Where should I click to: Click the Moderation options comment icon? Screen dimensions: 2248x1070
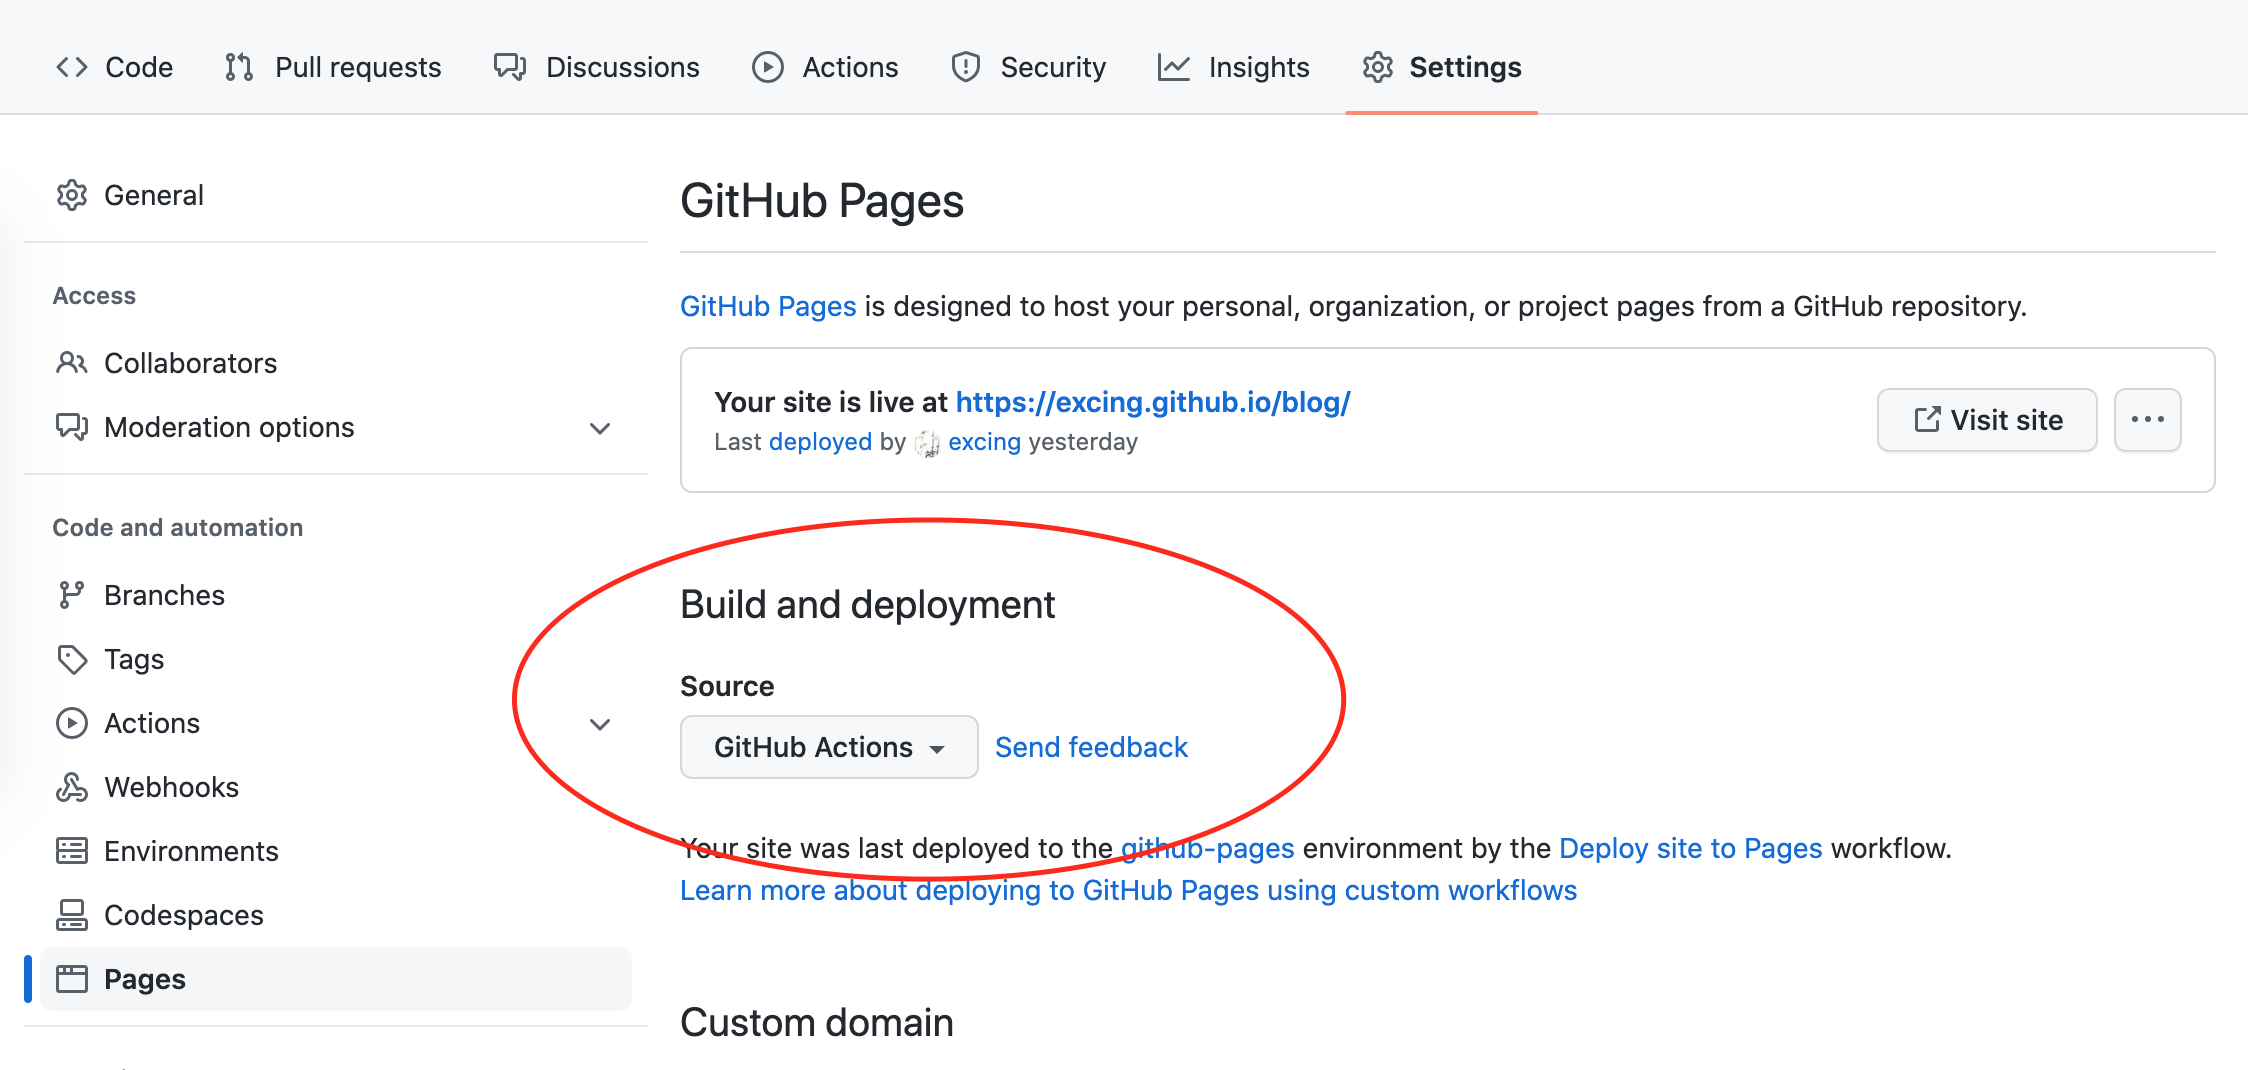[72, 427]
